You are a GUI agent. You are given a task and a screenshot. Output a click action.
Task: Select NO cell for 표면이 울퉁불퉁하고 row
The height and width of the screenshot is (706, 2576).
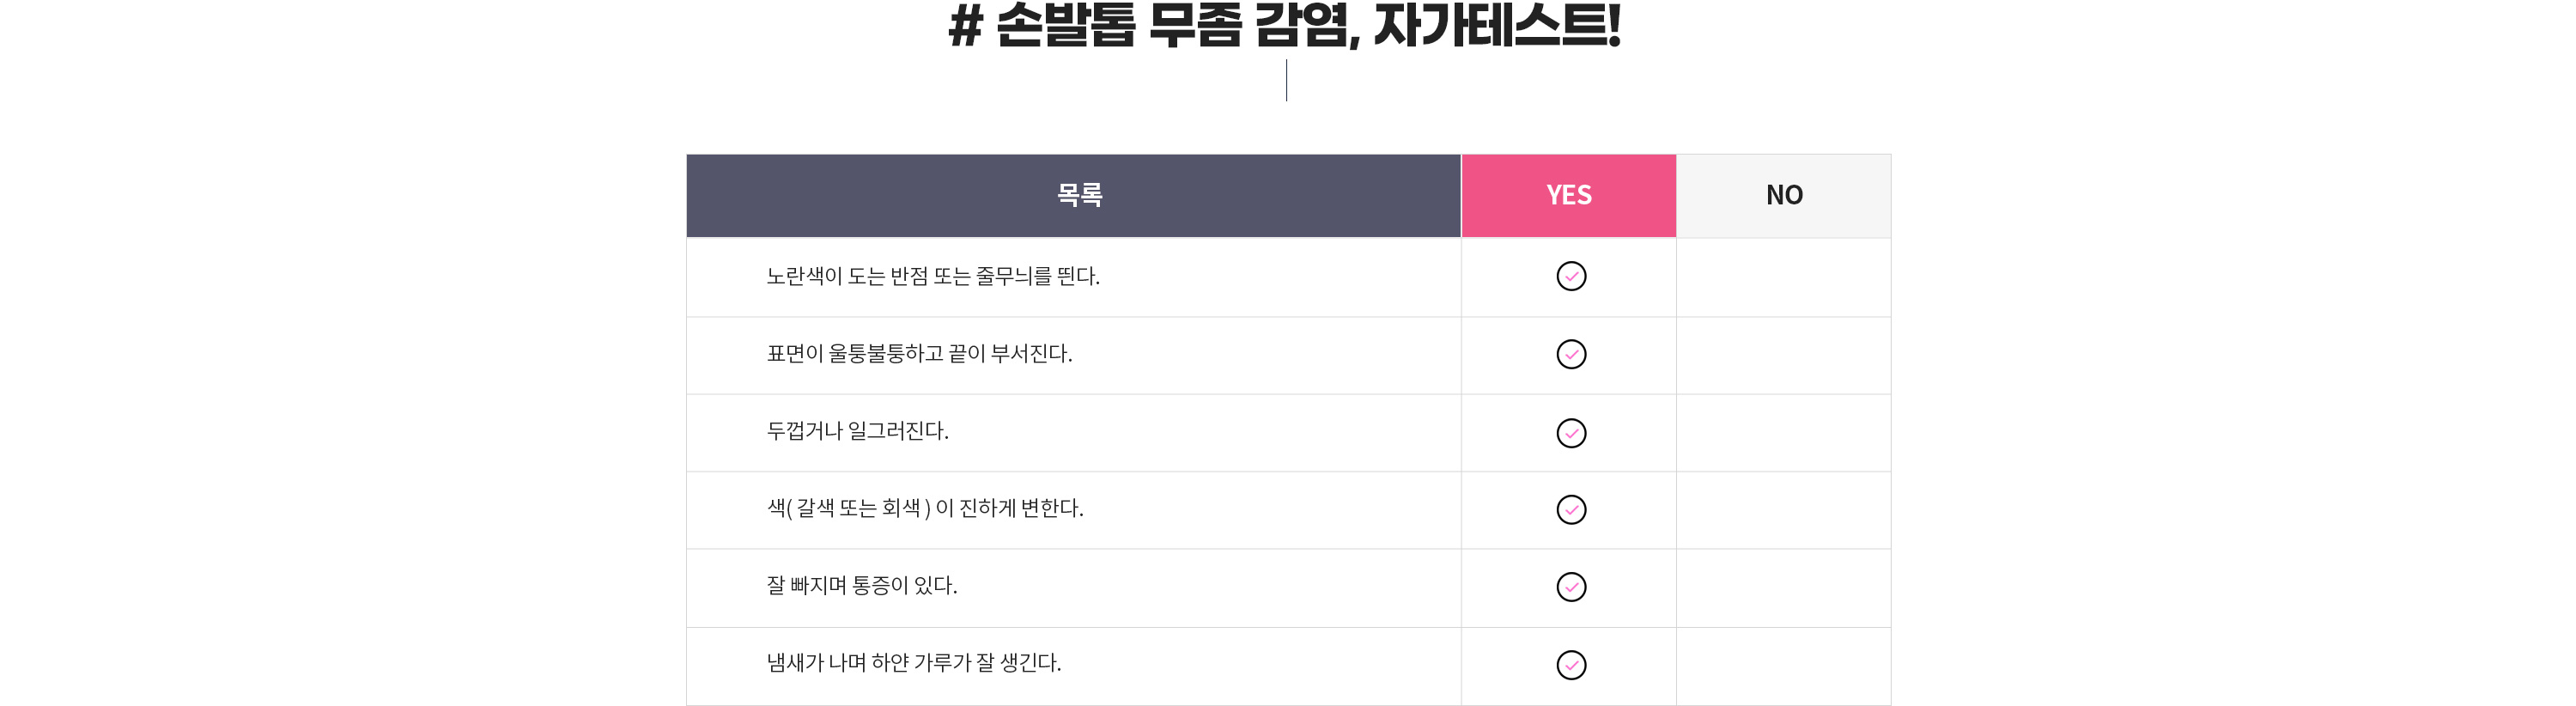(1783, 355)
